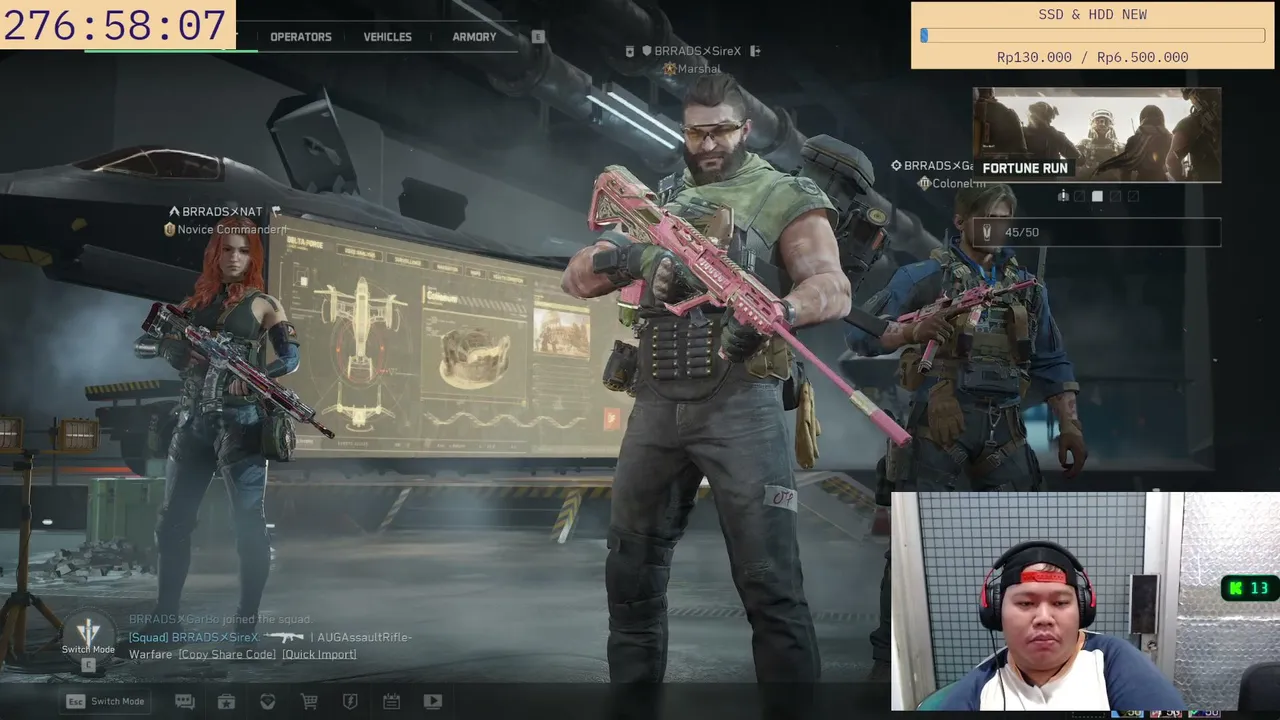Click the Novice Commander rank emblem
The image size is (1280, 720).
(x=170, y=230)
